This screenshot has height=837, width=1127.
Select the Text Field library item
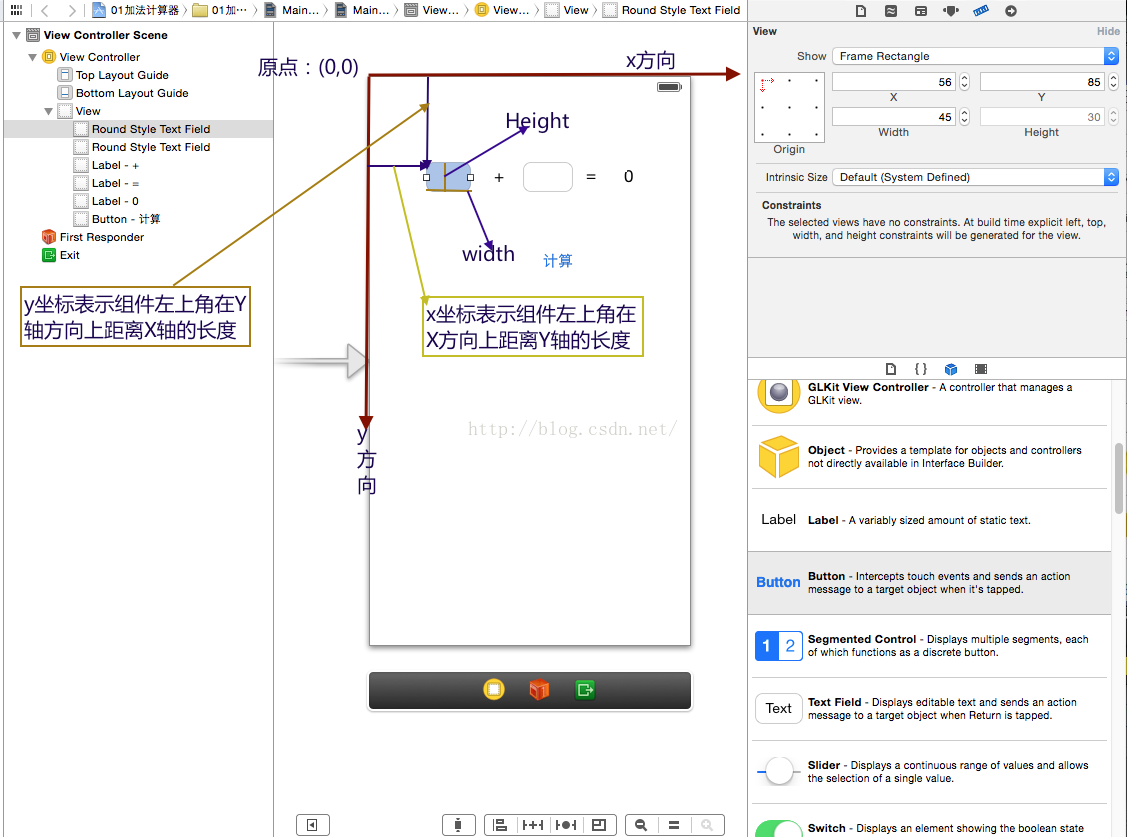929,708
